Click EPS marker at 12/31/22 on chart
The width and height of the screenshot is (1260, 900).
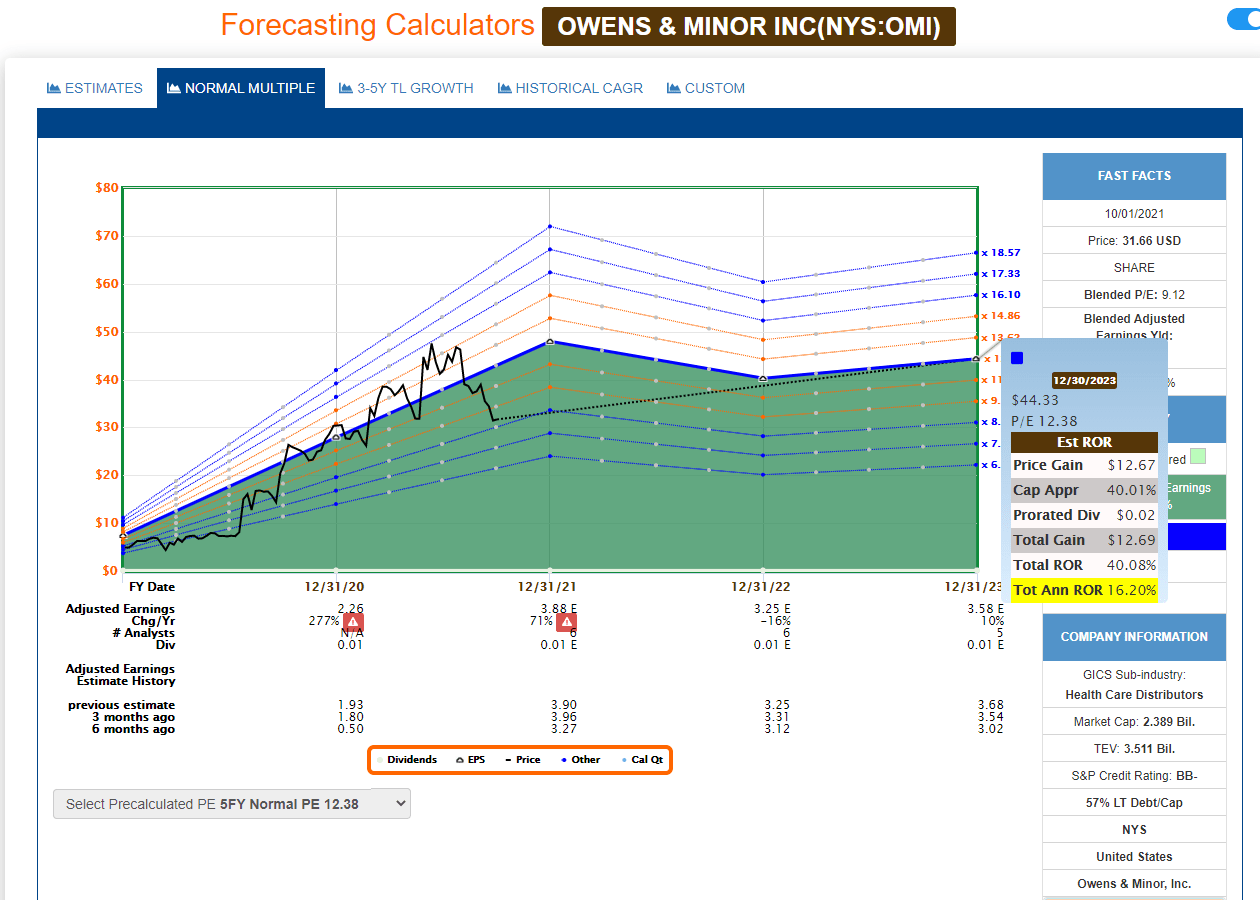[763, 378]
